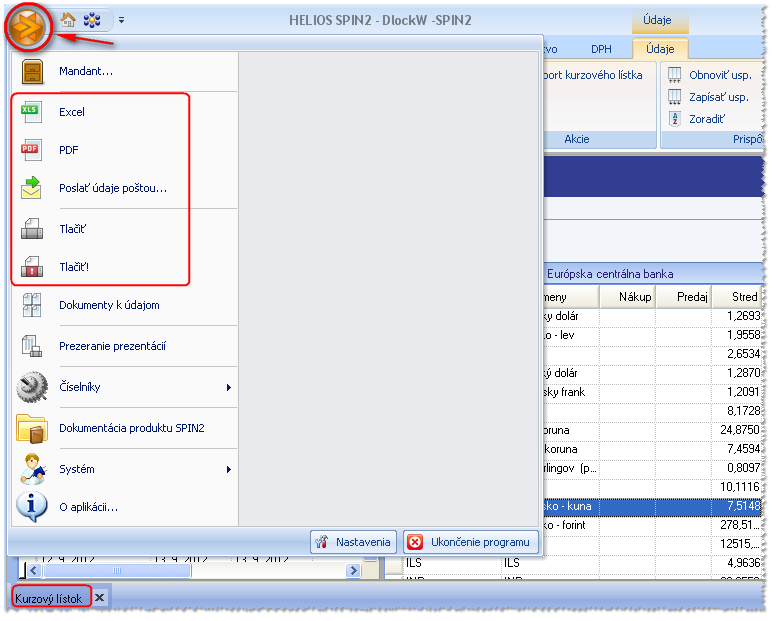The width and height of the screenshot is (776, 621).
Task: Click the value 1,2693 dolár row
Action: point(743,316)
